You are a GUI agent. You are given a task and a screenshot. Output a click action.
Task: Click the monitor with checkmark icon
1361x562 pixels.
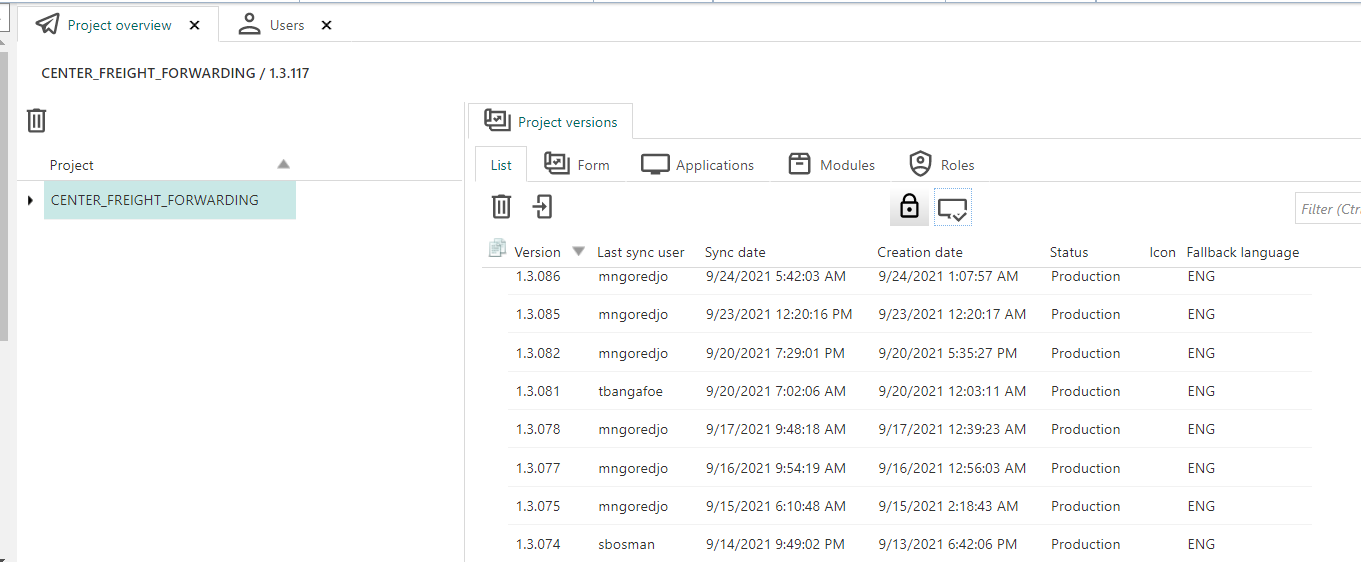coord(953,208)
